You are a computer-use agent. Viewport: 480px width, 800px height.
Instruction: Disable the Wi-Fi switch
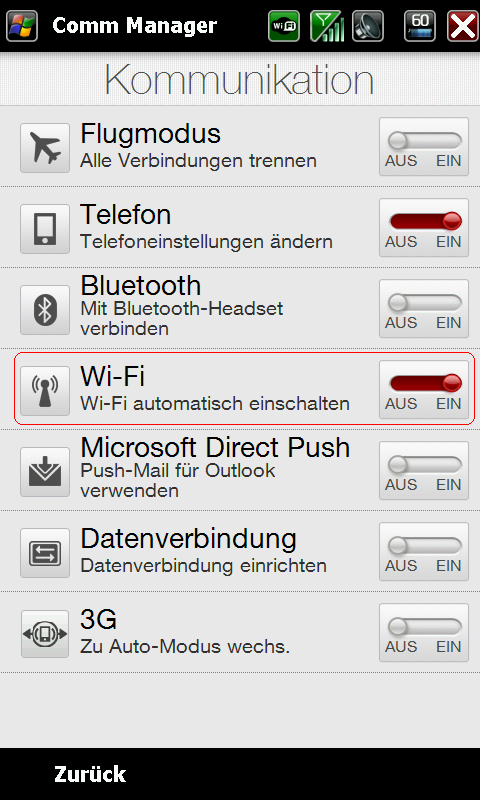[x=424, y=390]
